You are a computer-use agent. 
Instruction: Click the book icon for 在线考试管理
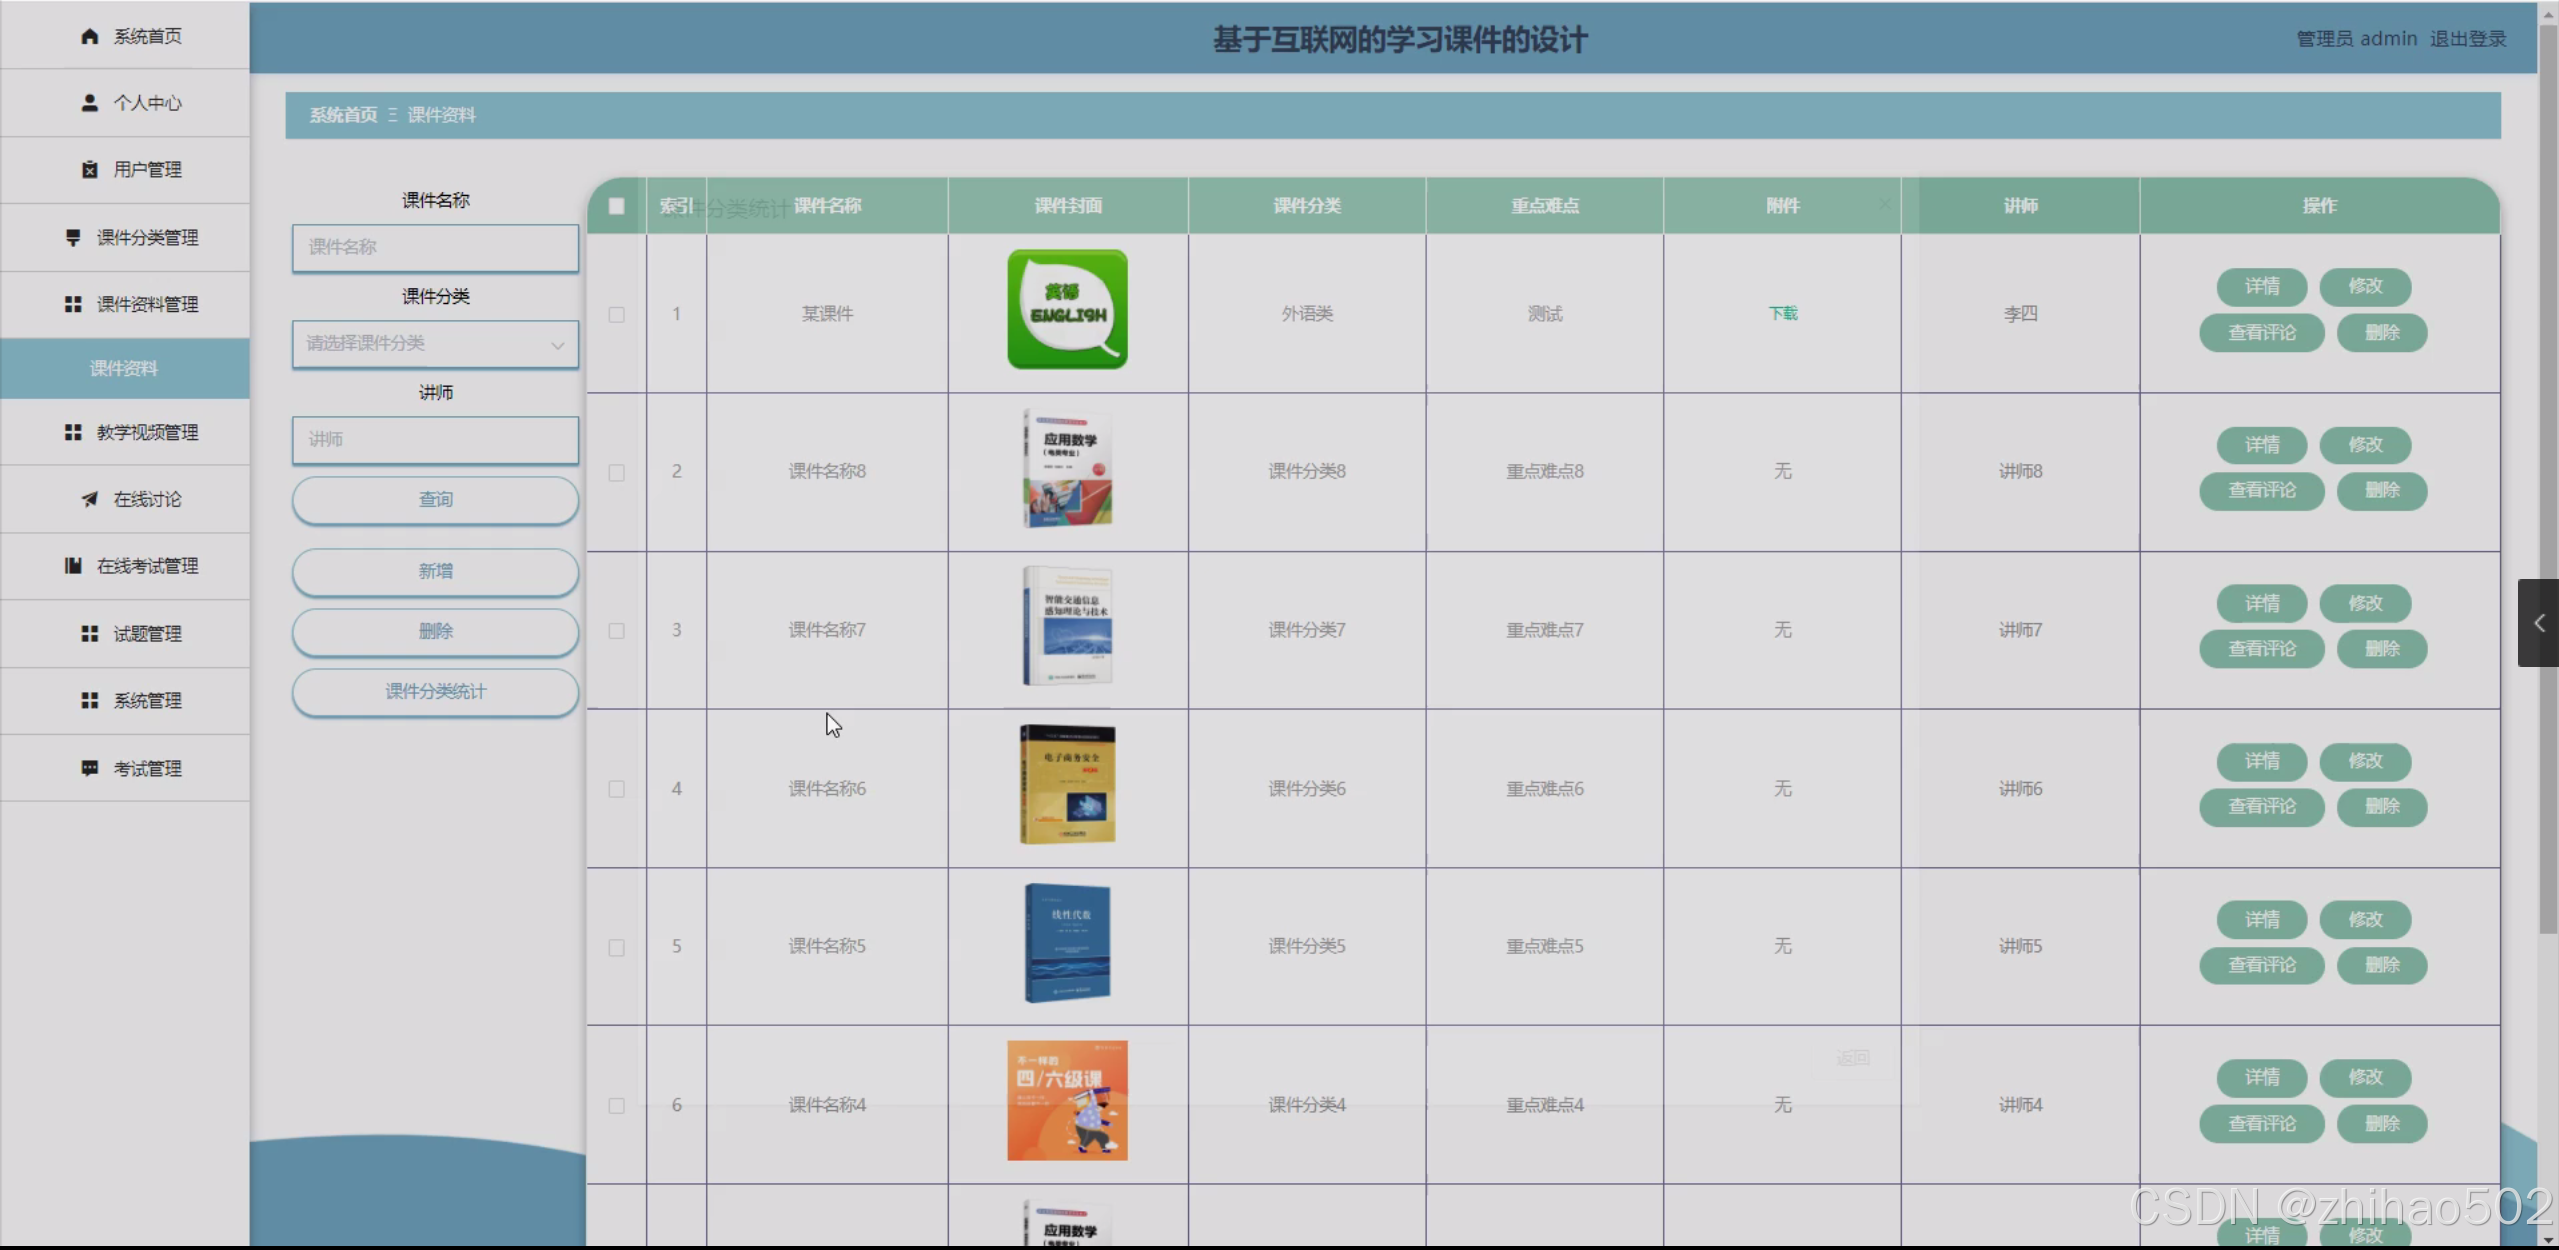click(73, 566)
